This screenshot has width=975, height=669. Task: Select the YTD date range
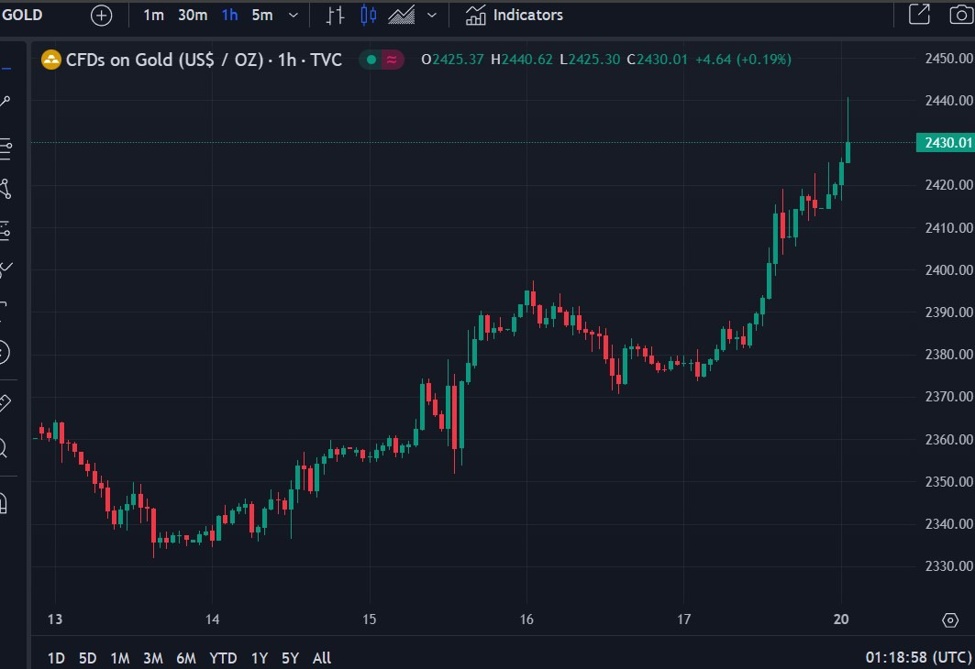coord(223,658)
